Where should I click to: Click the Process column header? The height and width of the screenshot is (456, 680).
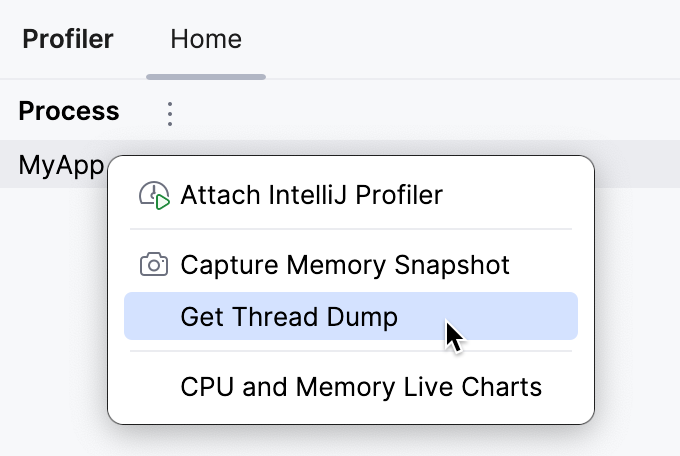coord(69,111)
